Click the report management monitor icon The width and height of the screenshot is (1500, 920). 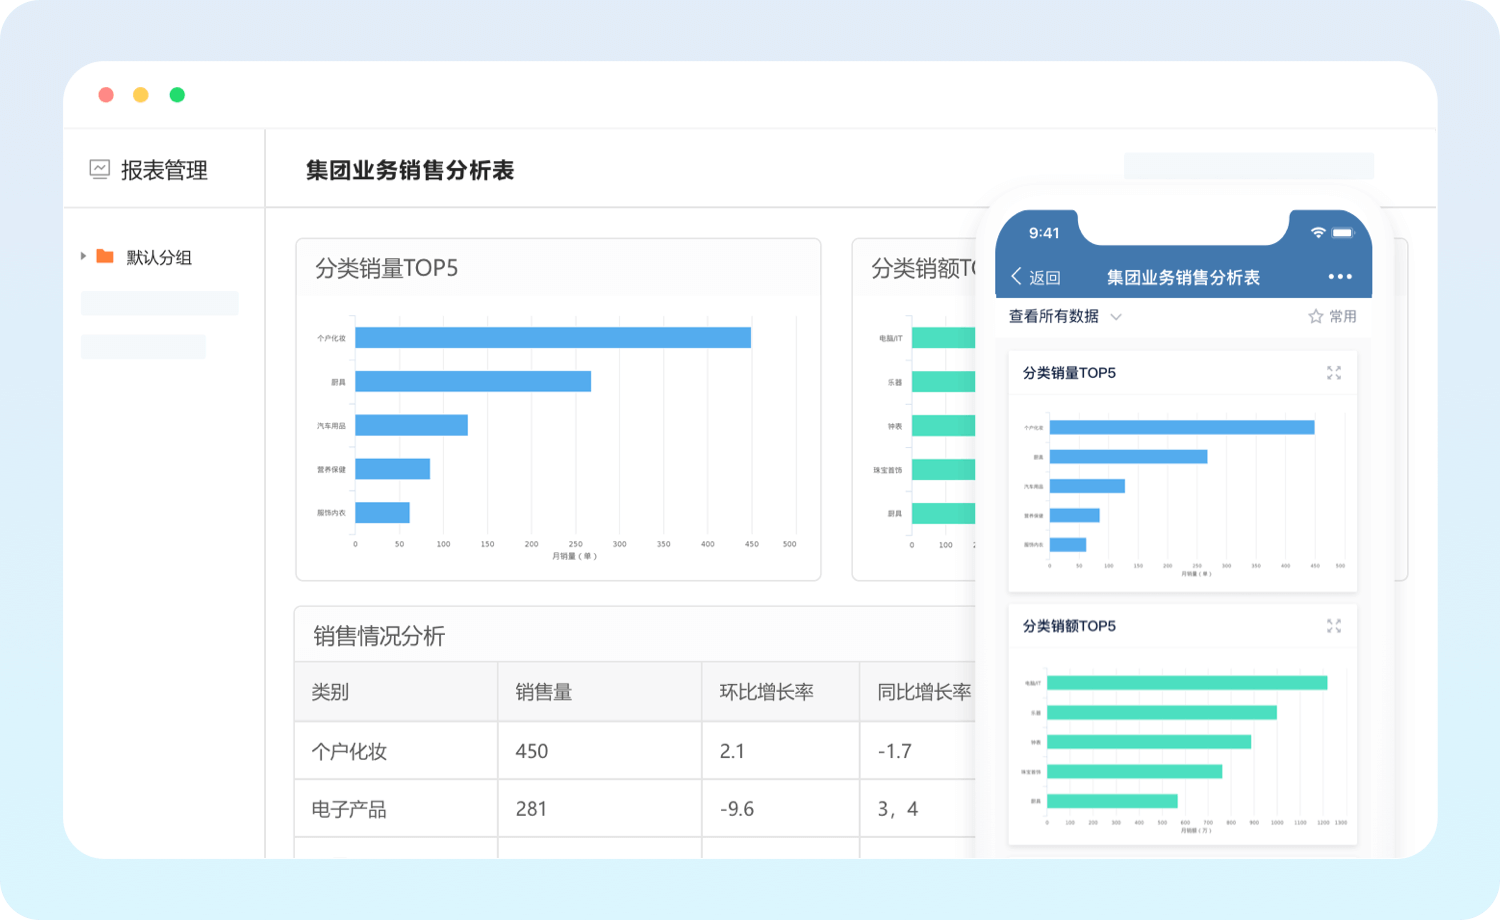pos(99,170)
